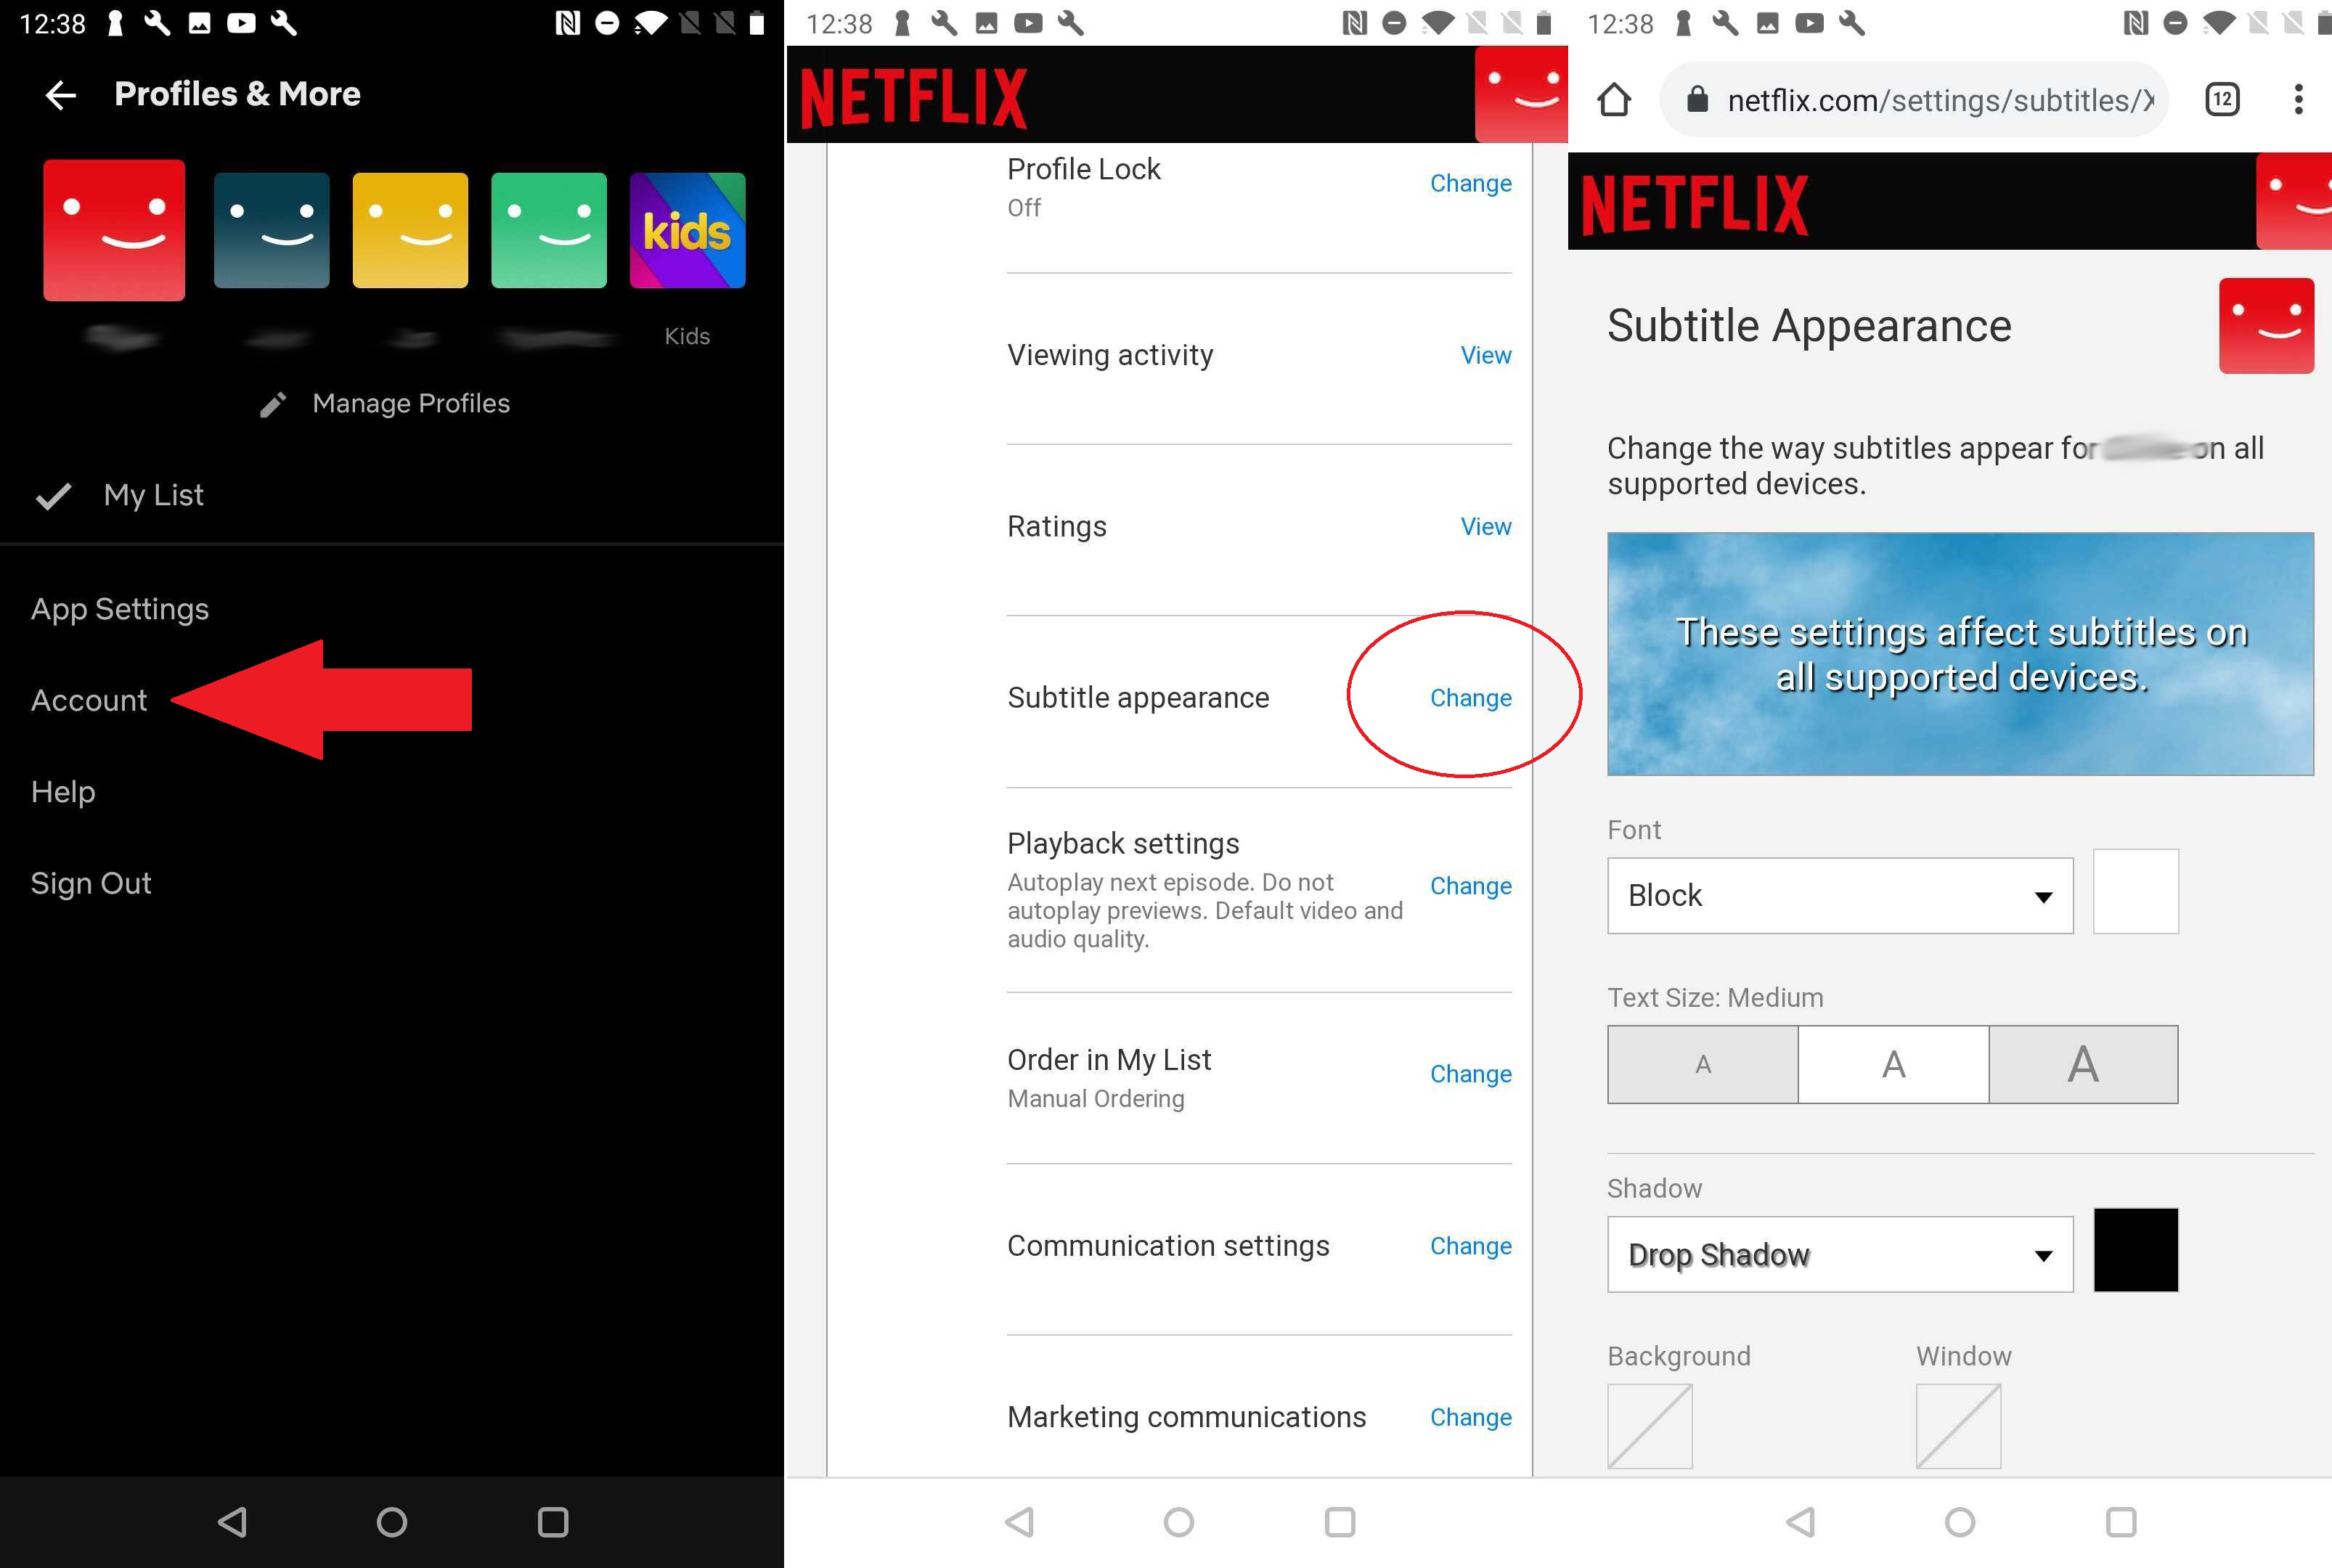The width and height of the screenshot is (2332, 1568).
Task: Click Change next to Profile Lock
Action: pyautogui.click(x=1469, y=184)
